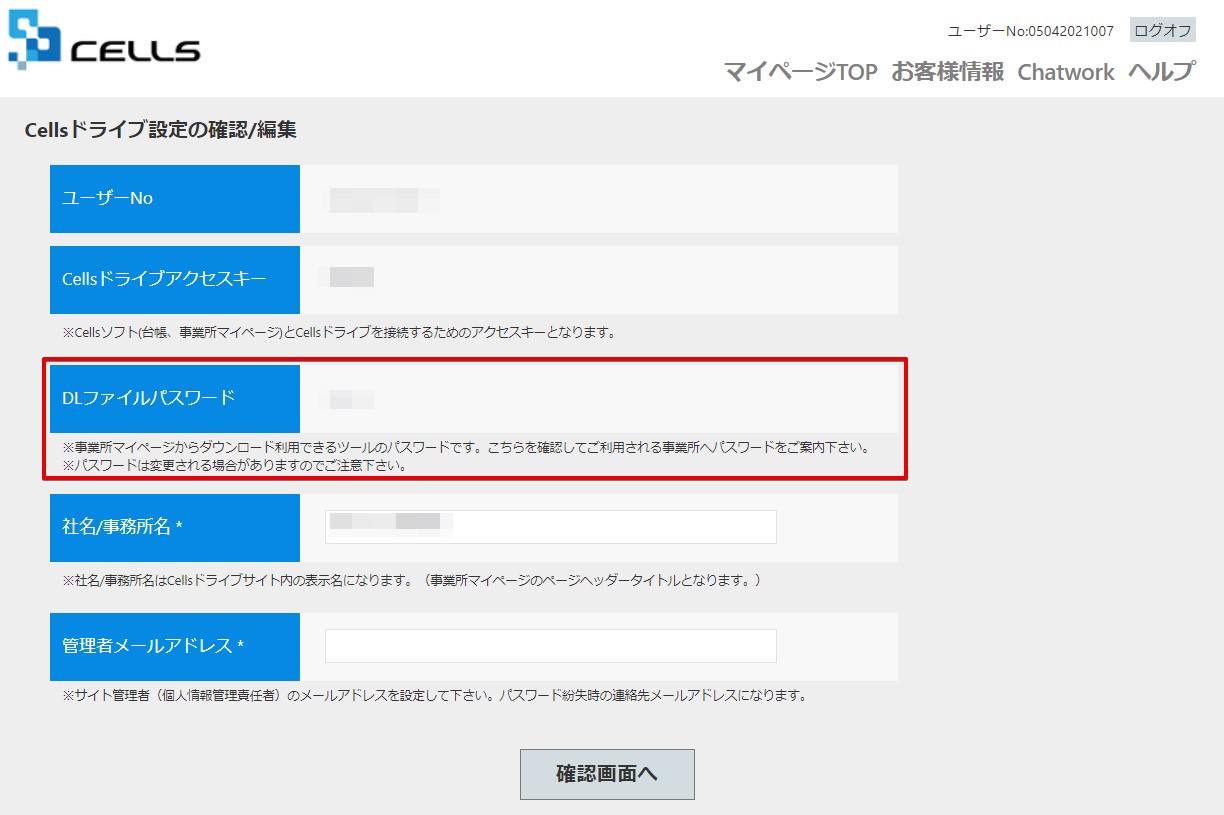
Task: Click the blurred DLファイルパスワード value
Action: coord(348,400)
